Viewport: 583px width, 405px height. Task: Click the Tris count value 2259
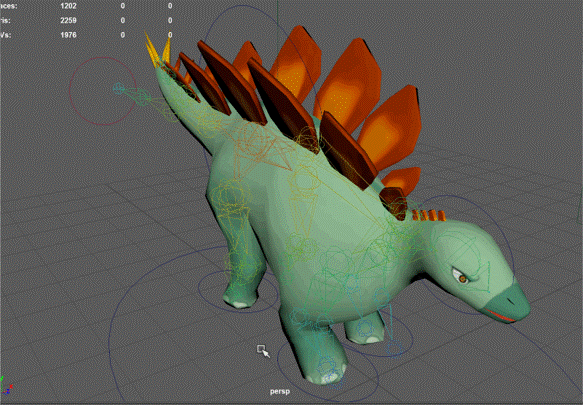coord(68,20)
